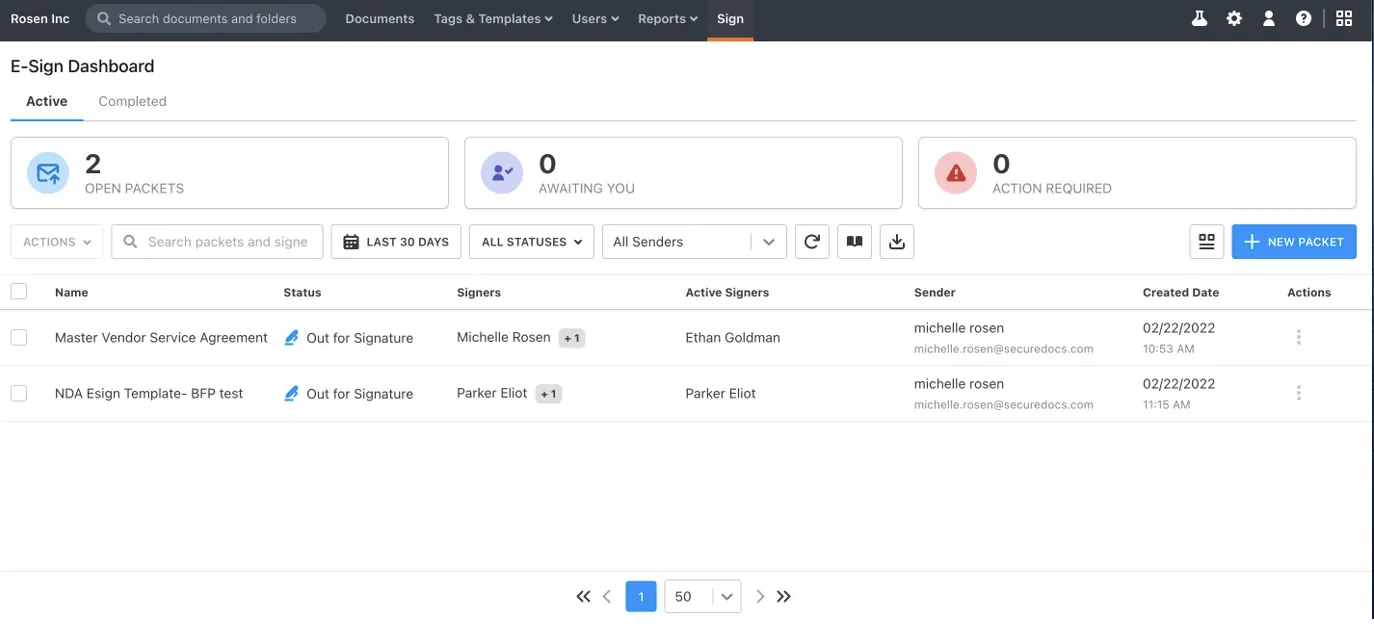The width and height of the screenshot is (1374, 640).
Task: Open the help question mark icon
Action: tap(1303, 18)
